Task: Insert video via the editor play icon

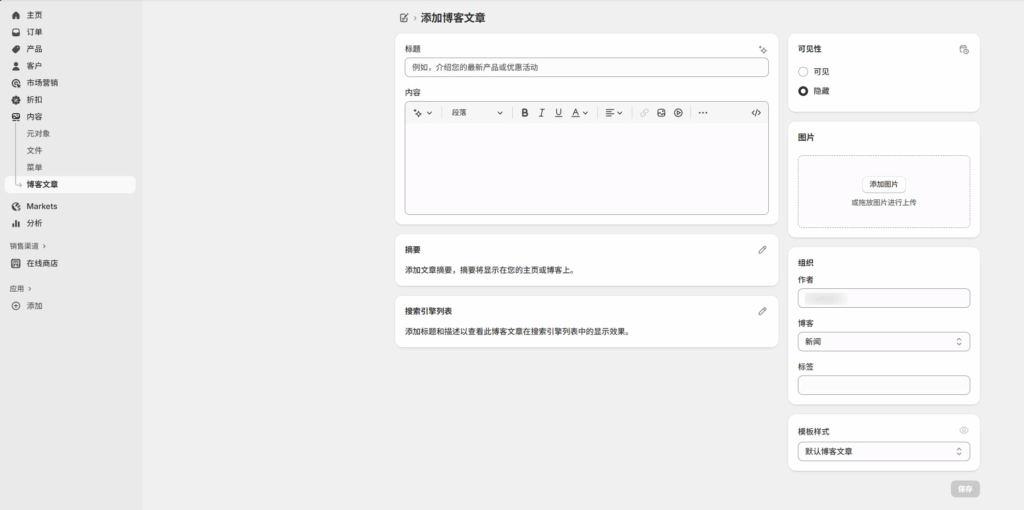Action: (678, 113)
